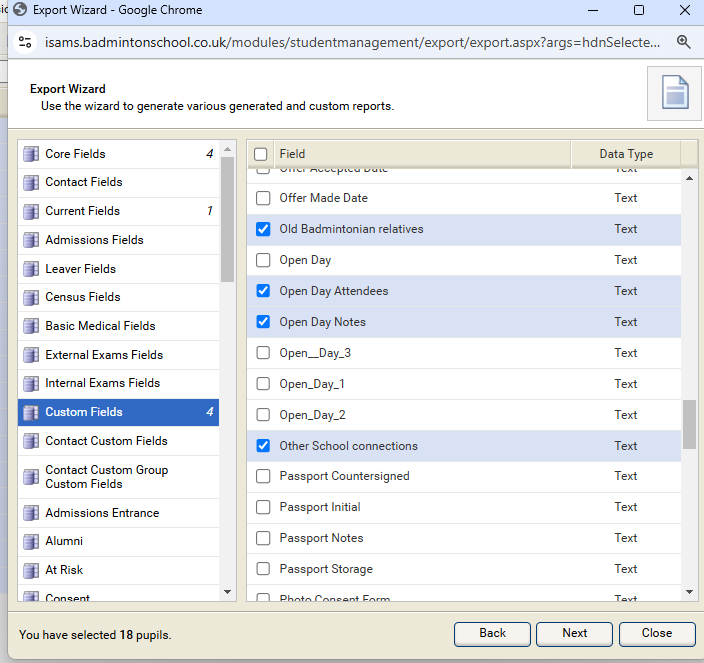Click the field list scroll up arrow
704x663 pixels.
click(x=690, y=179)
